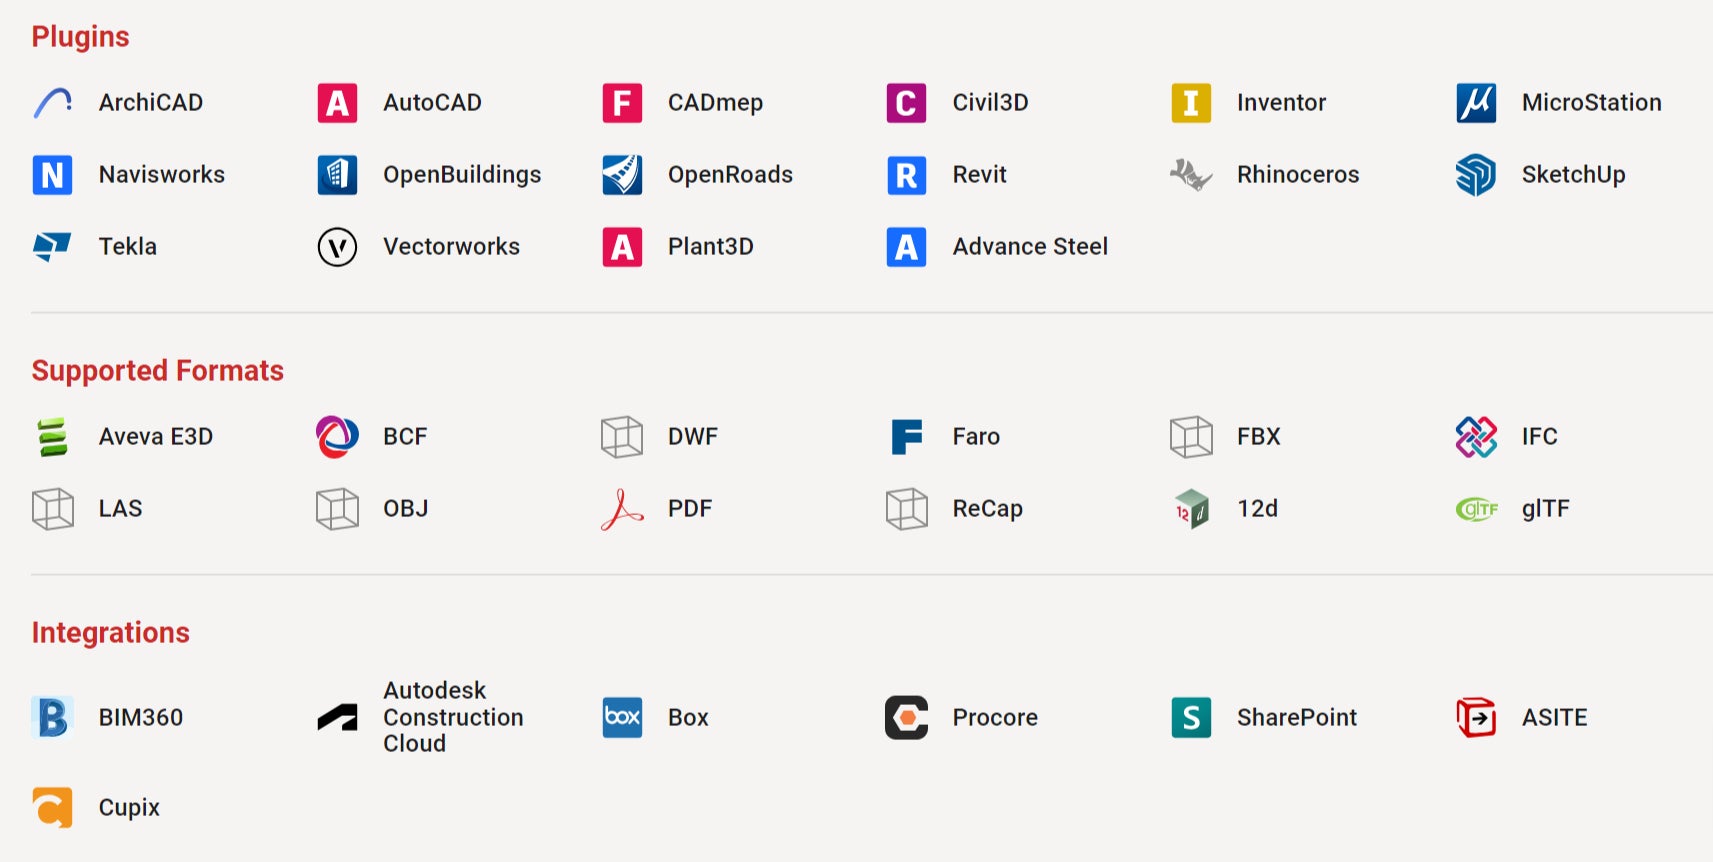Open the Revit plugin link

click(979, 175)
